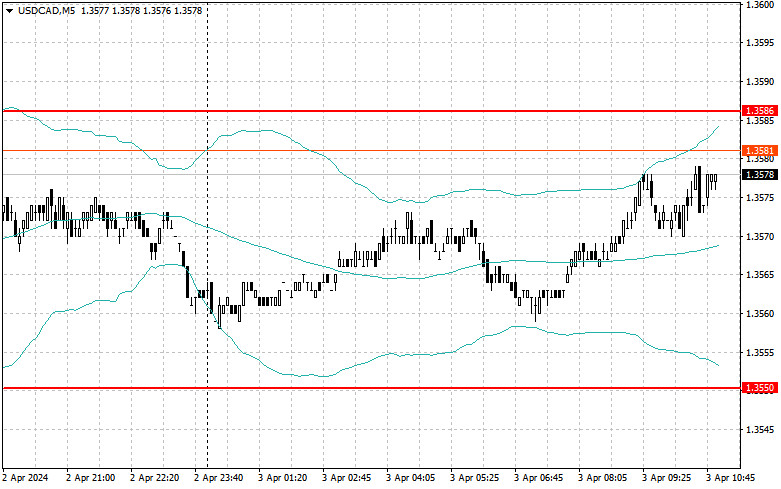Click the 1.3570 price axis value
Screen dimensions: 781x489
click(760, 237)
